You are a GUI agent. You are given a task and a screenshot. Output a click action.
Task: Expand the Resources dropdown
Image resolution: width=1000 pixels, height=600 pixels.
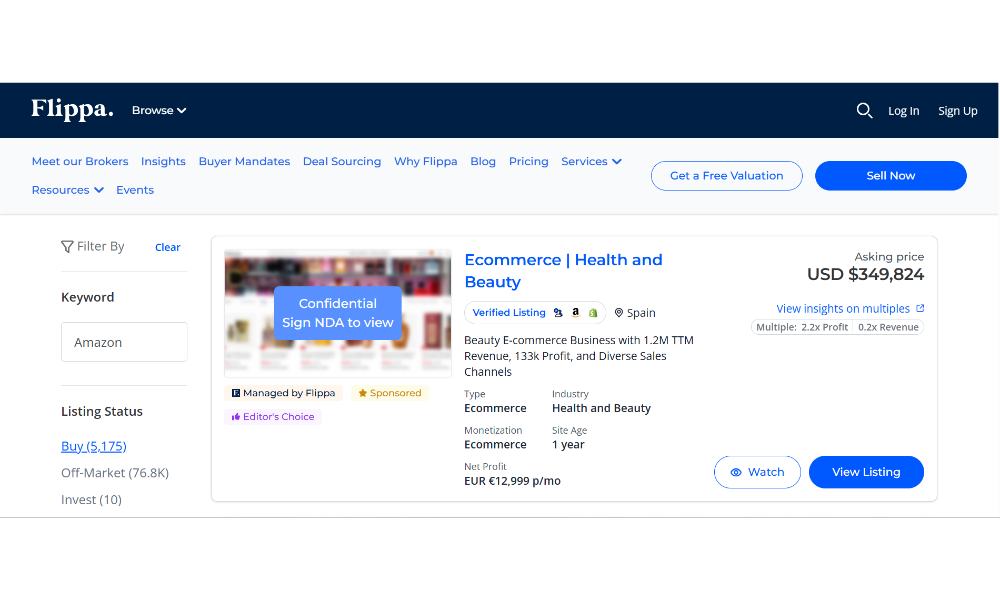67,190
